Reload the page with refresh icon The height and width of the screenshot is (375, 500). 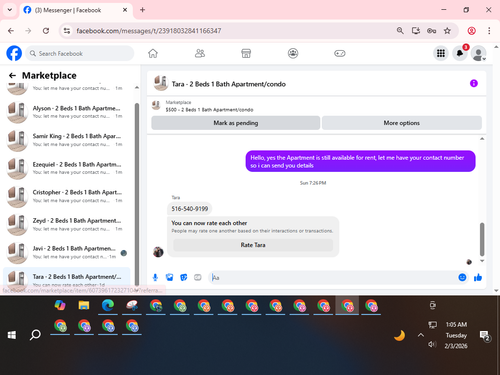46,31
